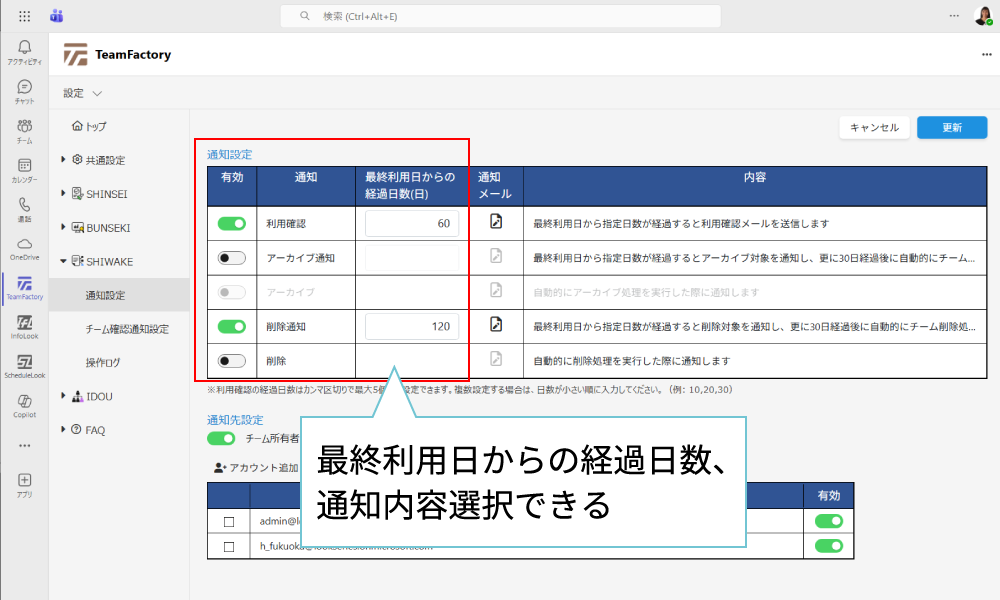Open Copilot in the sidebar

[24, 402]
